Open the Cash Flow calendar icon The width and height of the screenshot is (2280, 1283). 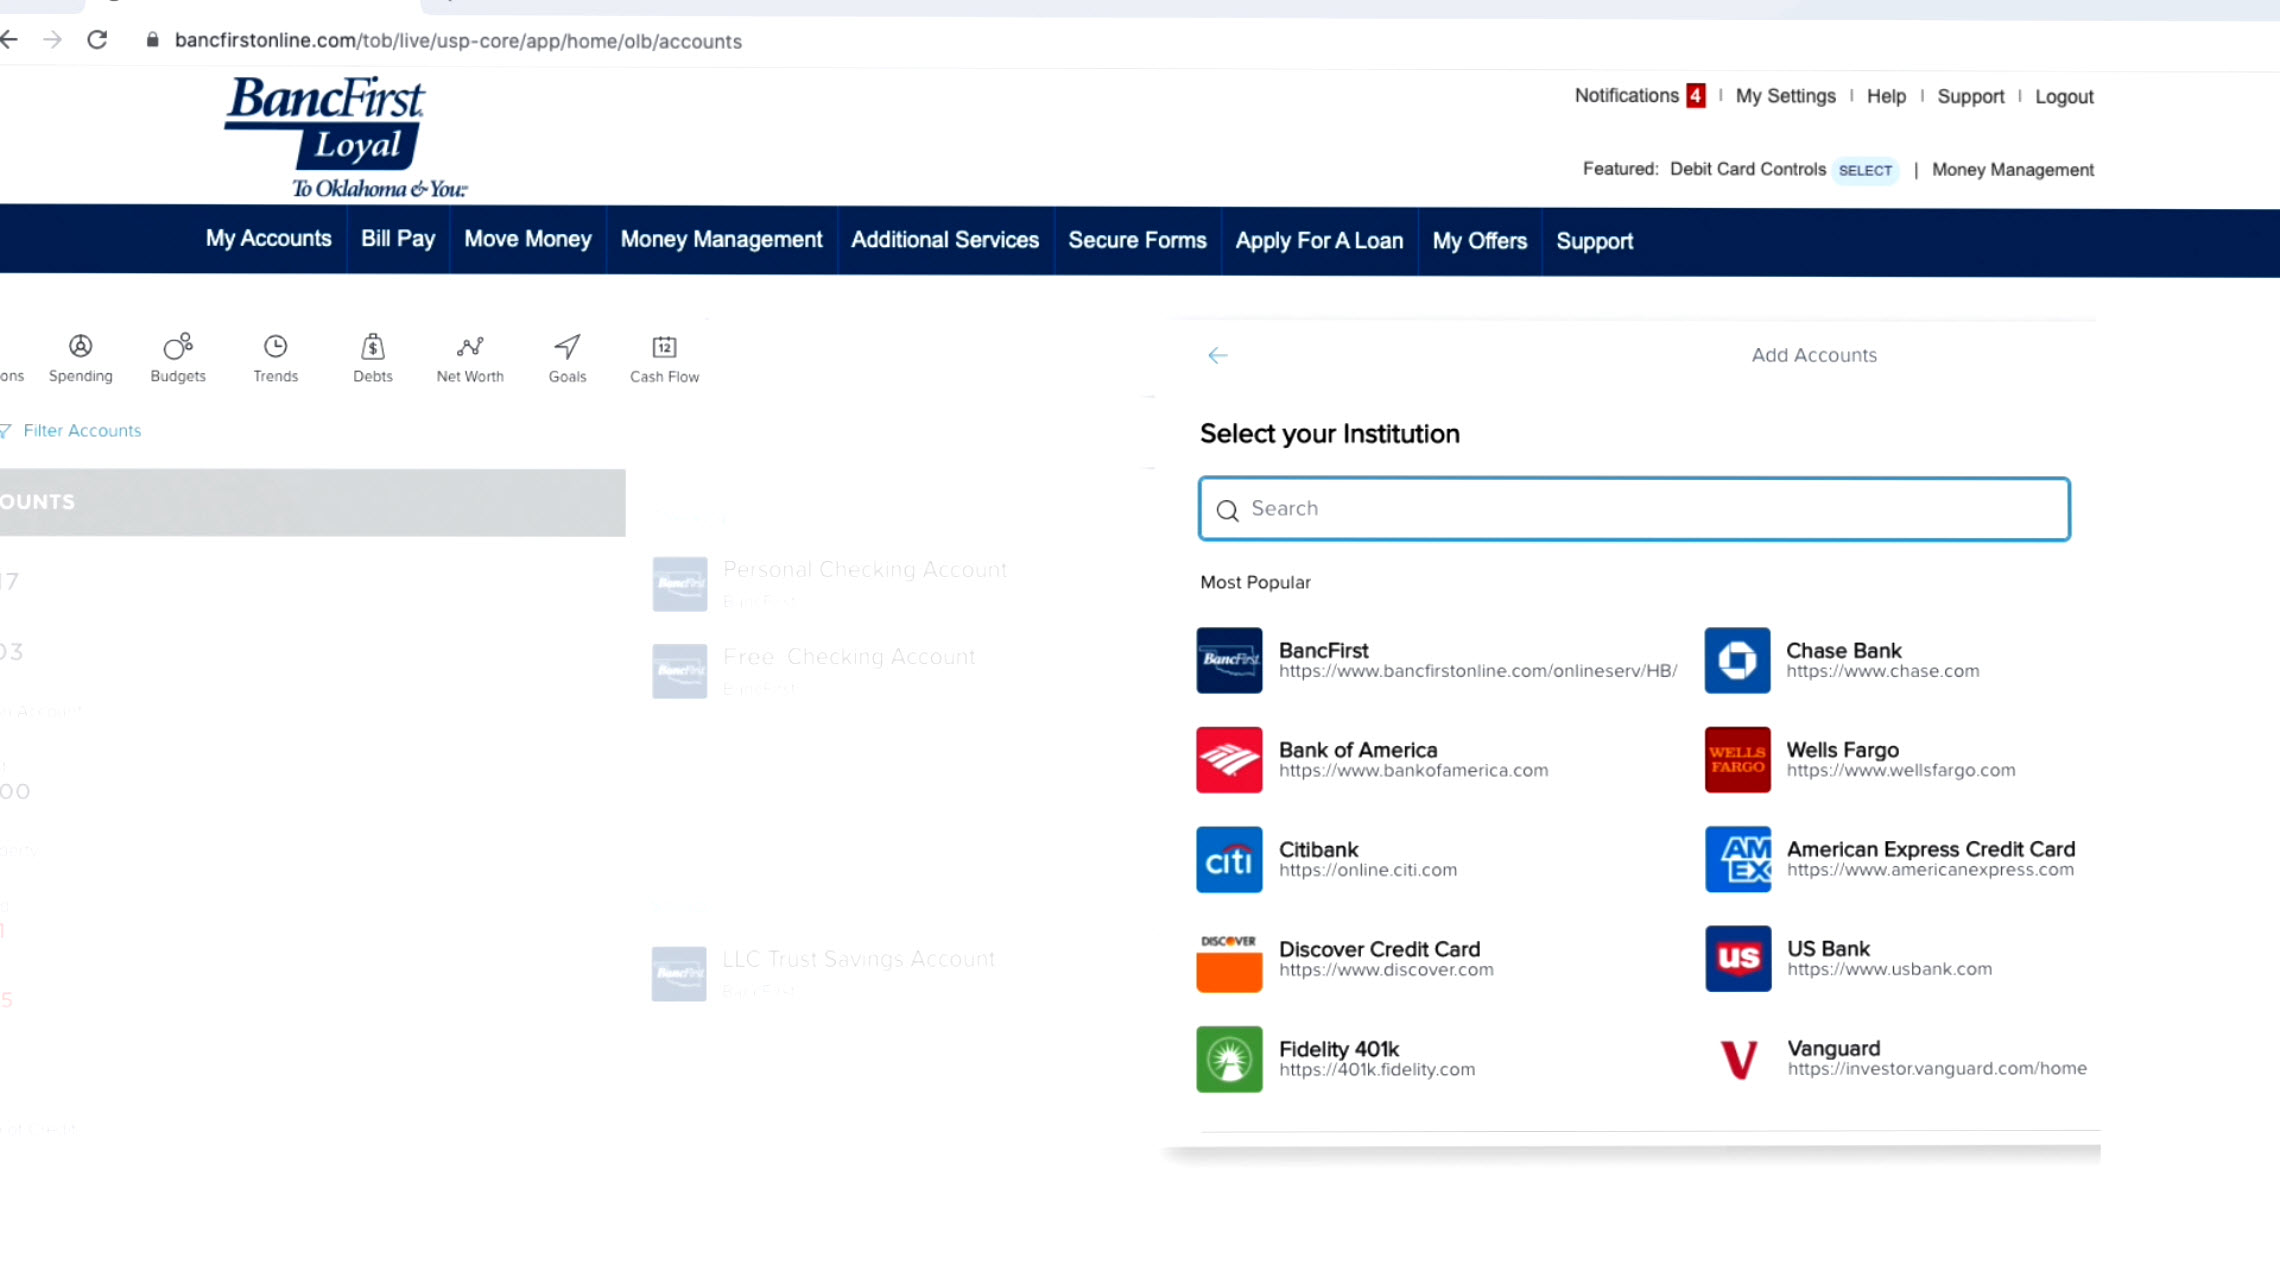(664, 347)
